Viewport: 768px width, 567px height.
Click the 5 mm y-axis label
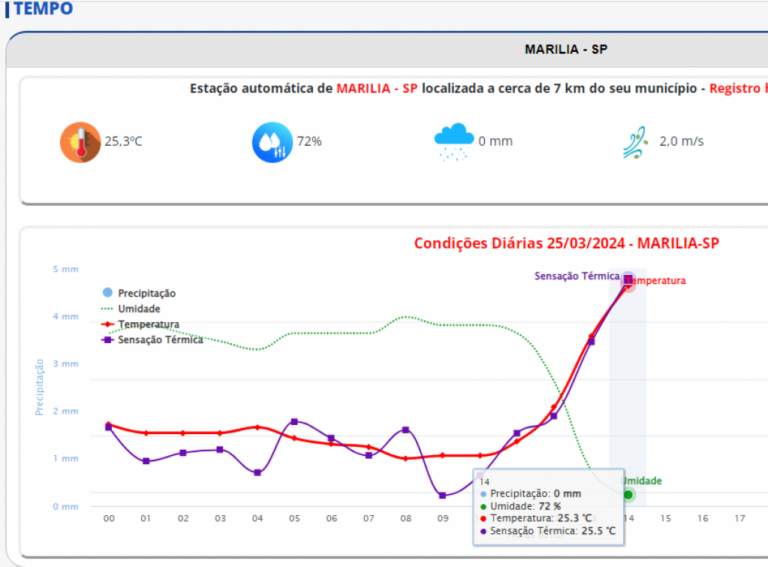click(66, 269)
